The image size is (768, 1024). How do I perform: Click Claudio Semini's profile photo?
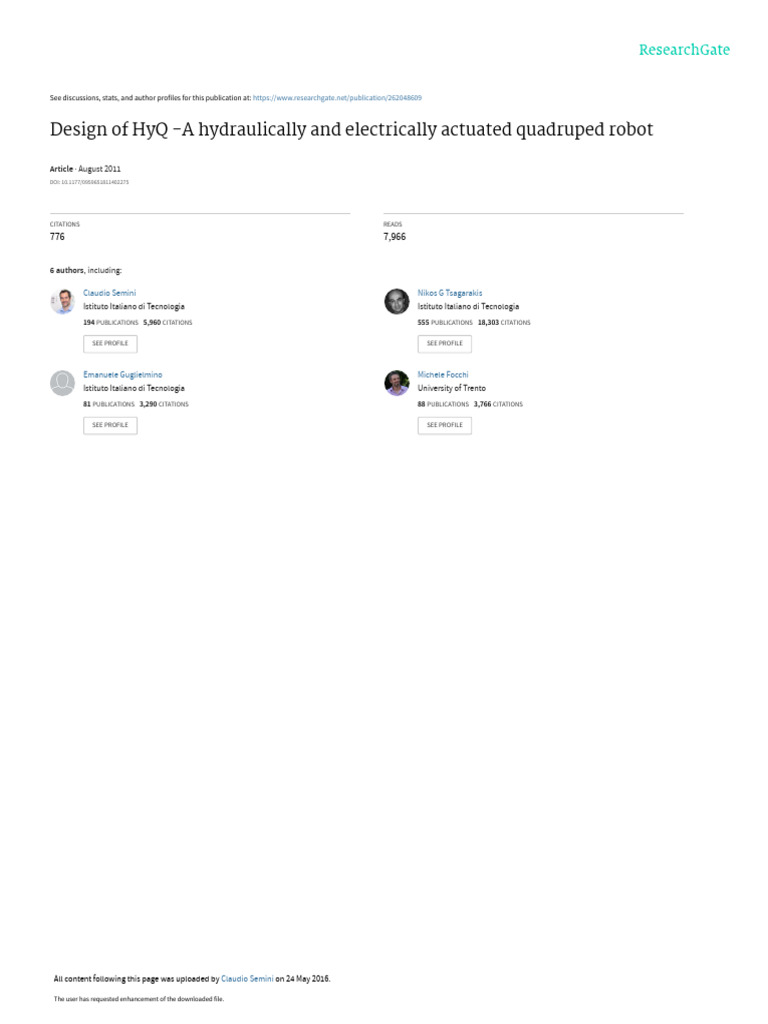(63, 302)
